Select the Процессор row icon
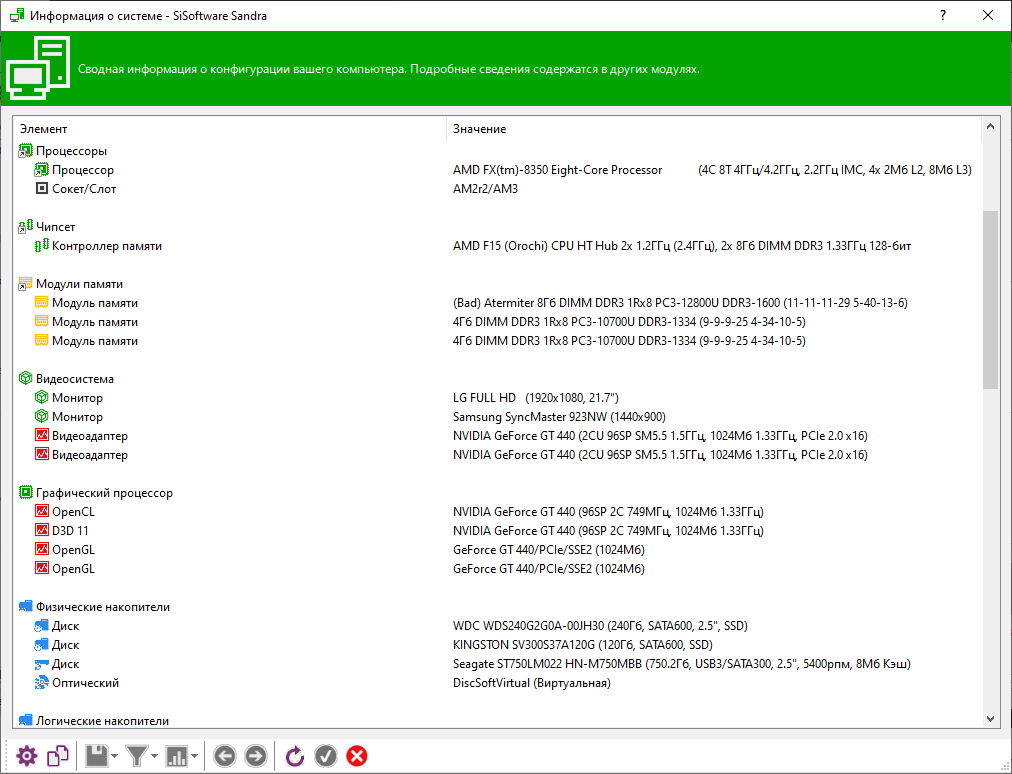The width and height of the screenshot is (1012, 774). coord(41,170)
